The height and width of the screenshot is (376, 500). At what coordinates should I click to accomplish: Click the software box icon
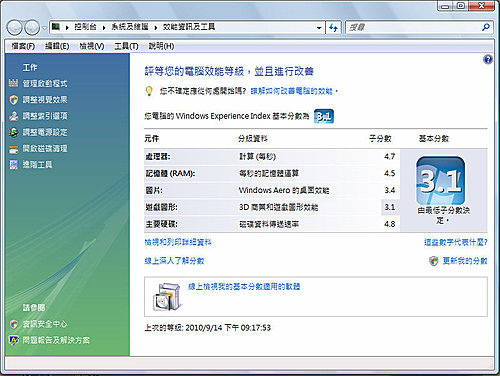[x=168, y=297]
